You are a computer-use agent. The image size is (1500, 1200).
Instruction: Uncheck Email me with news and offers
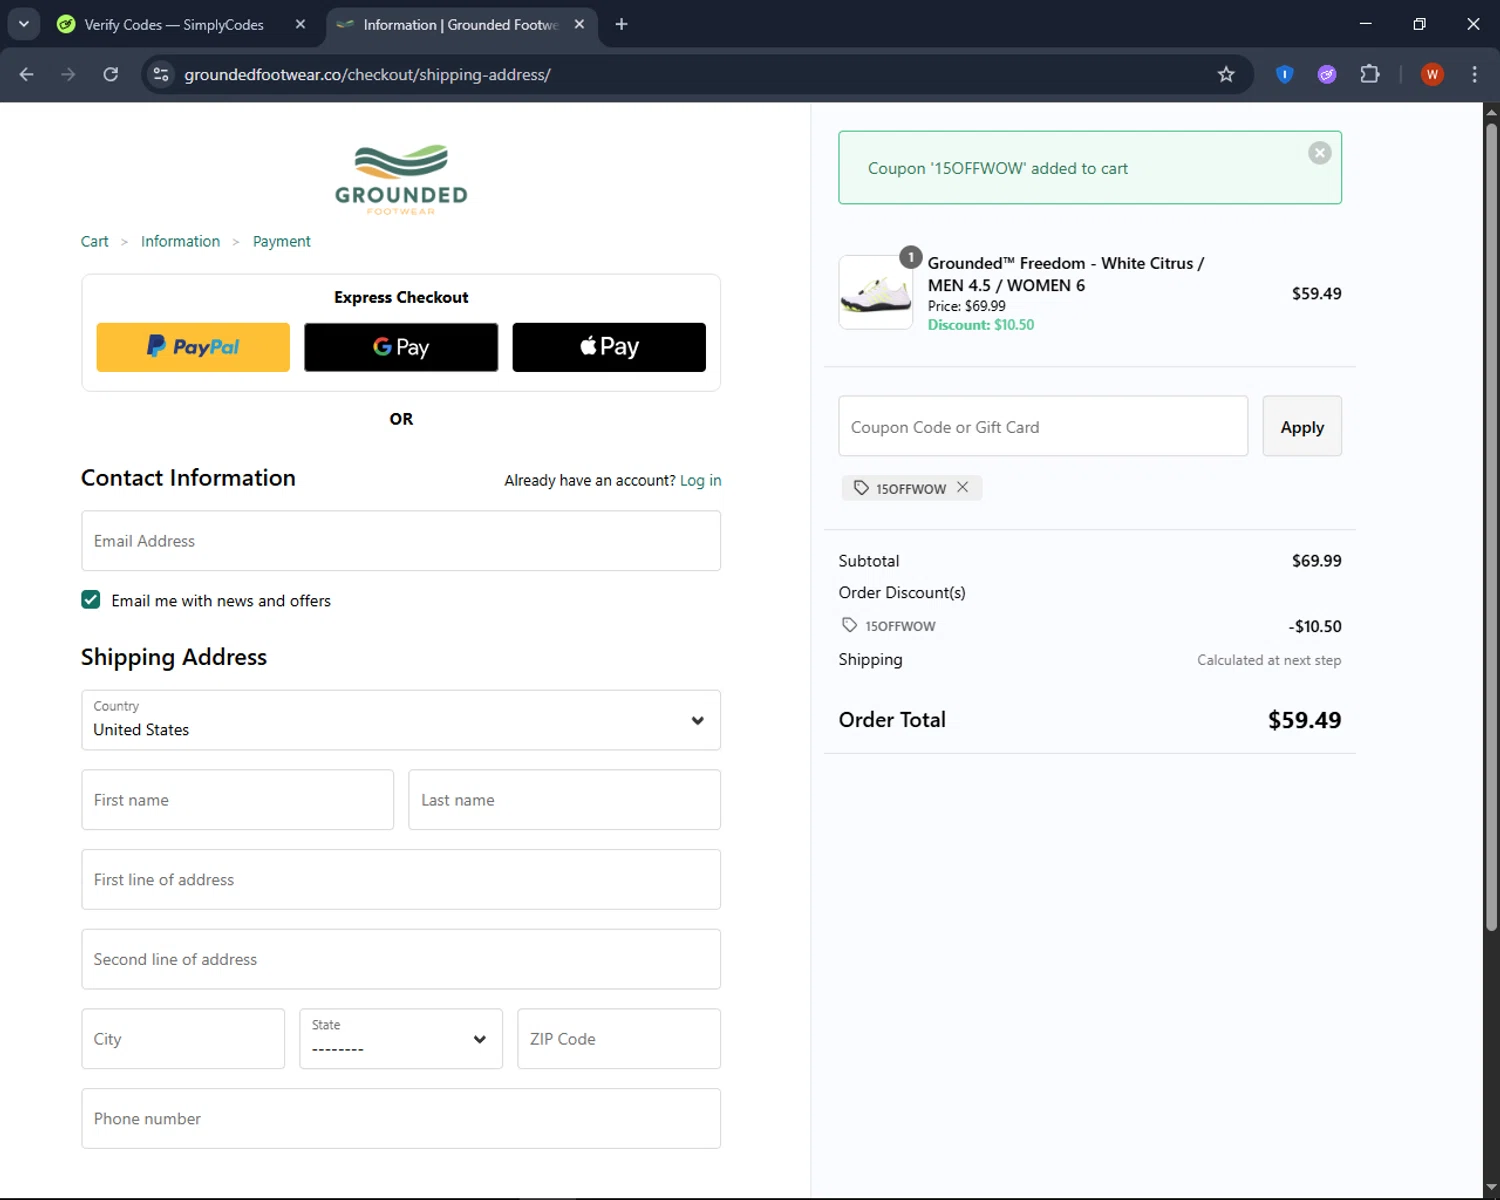[x=91, y=600]
